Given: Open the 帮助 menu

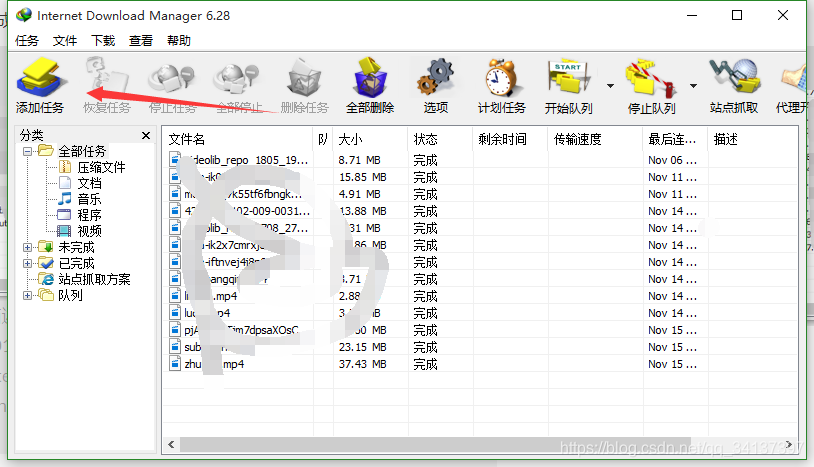Looking at the screenshot, I should tap(179, 40).
